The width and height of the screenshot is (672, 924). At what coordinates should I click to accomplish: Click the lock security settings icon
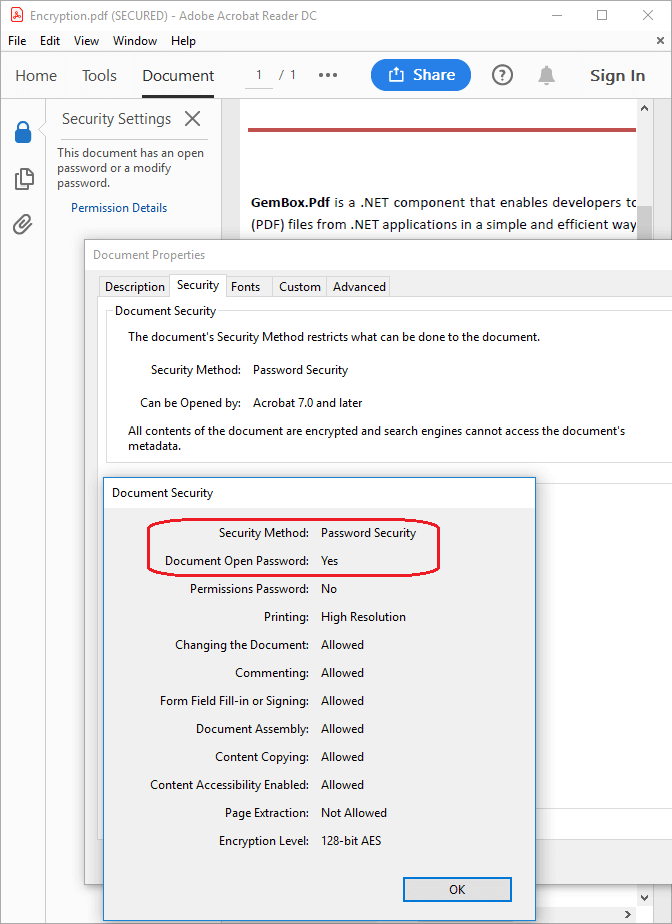coord(23,131)
